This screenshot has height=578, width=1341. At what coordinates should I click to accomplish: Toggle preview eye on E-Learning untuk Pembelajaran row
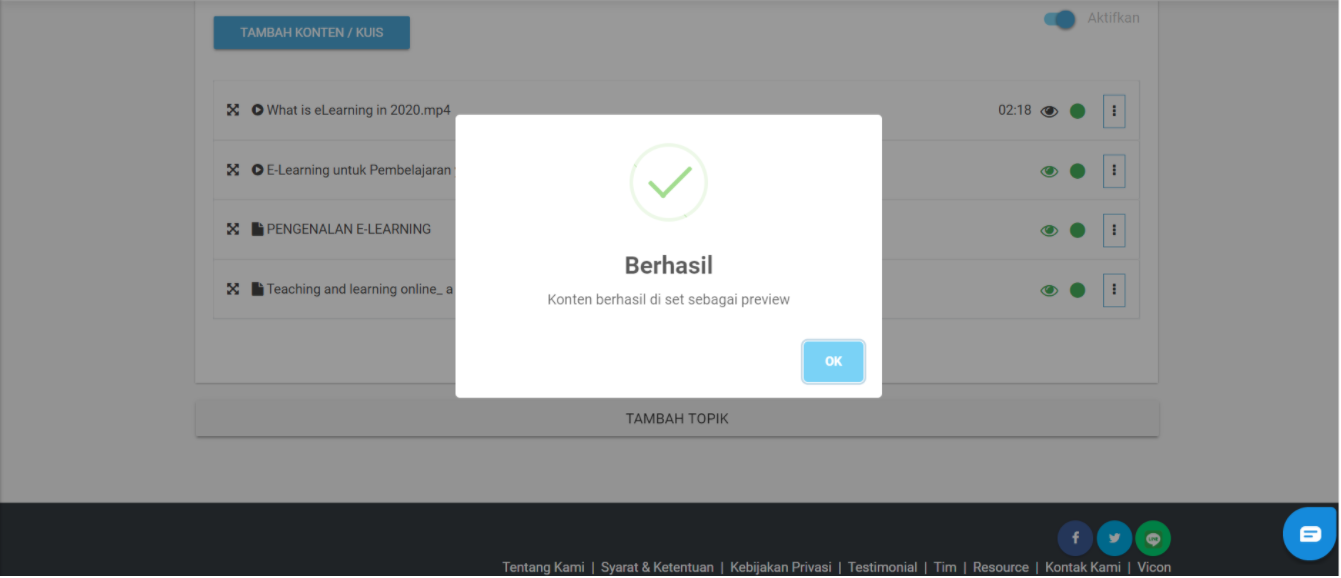click(x=1049, y=171)
